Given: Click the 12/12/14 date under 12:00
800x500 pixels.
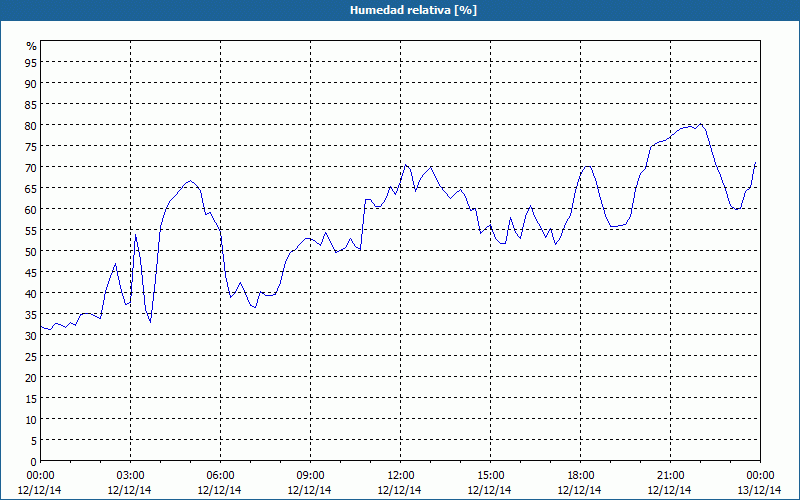Looking at the screenshot, I should pyautogui.click(x=399, y=490).
